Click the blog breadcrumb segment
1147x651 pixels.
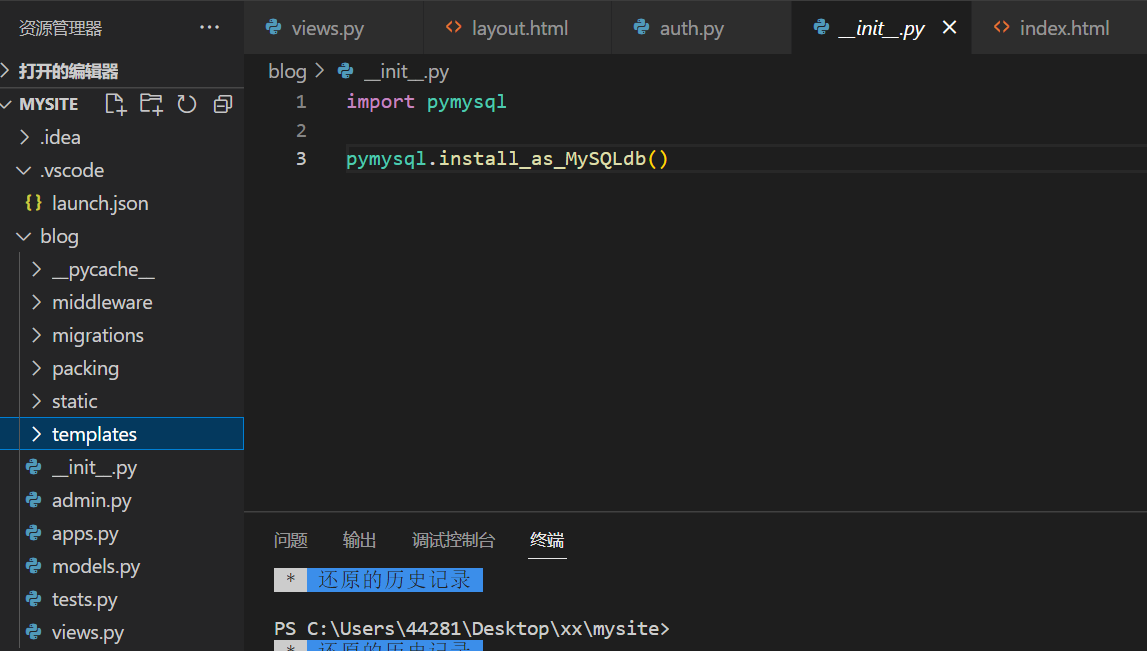287,71
